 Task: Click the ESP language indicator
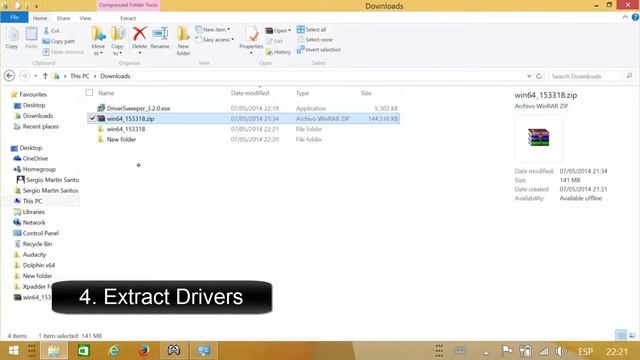(x=585, y=351)
